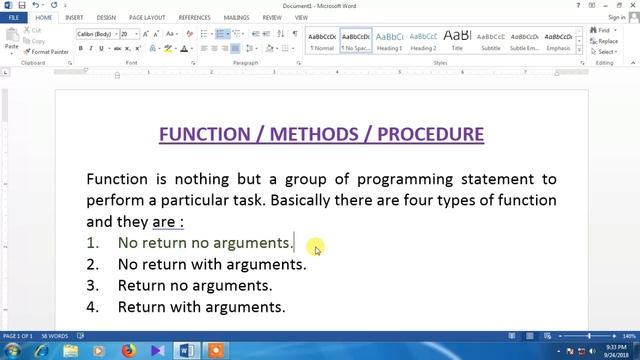Switch to Read Mode view
The width and height of the screenshot is (640, 360).
coord(511,336)
